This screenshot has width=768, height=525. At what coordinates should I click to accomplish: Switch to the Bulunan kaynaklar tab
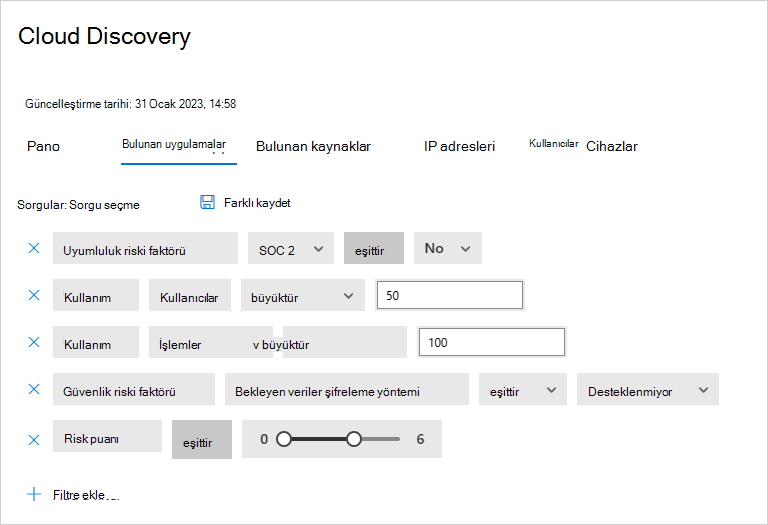(x=313, y=146)
